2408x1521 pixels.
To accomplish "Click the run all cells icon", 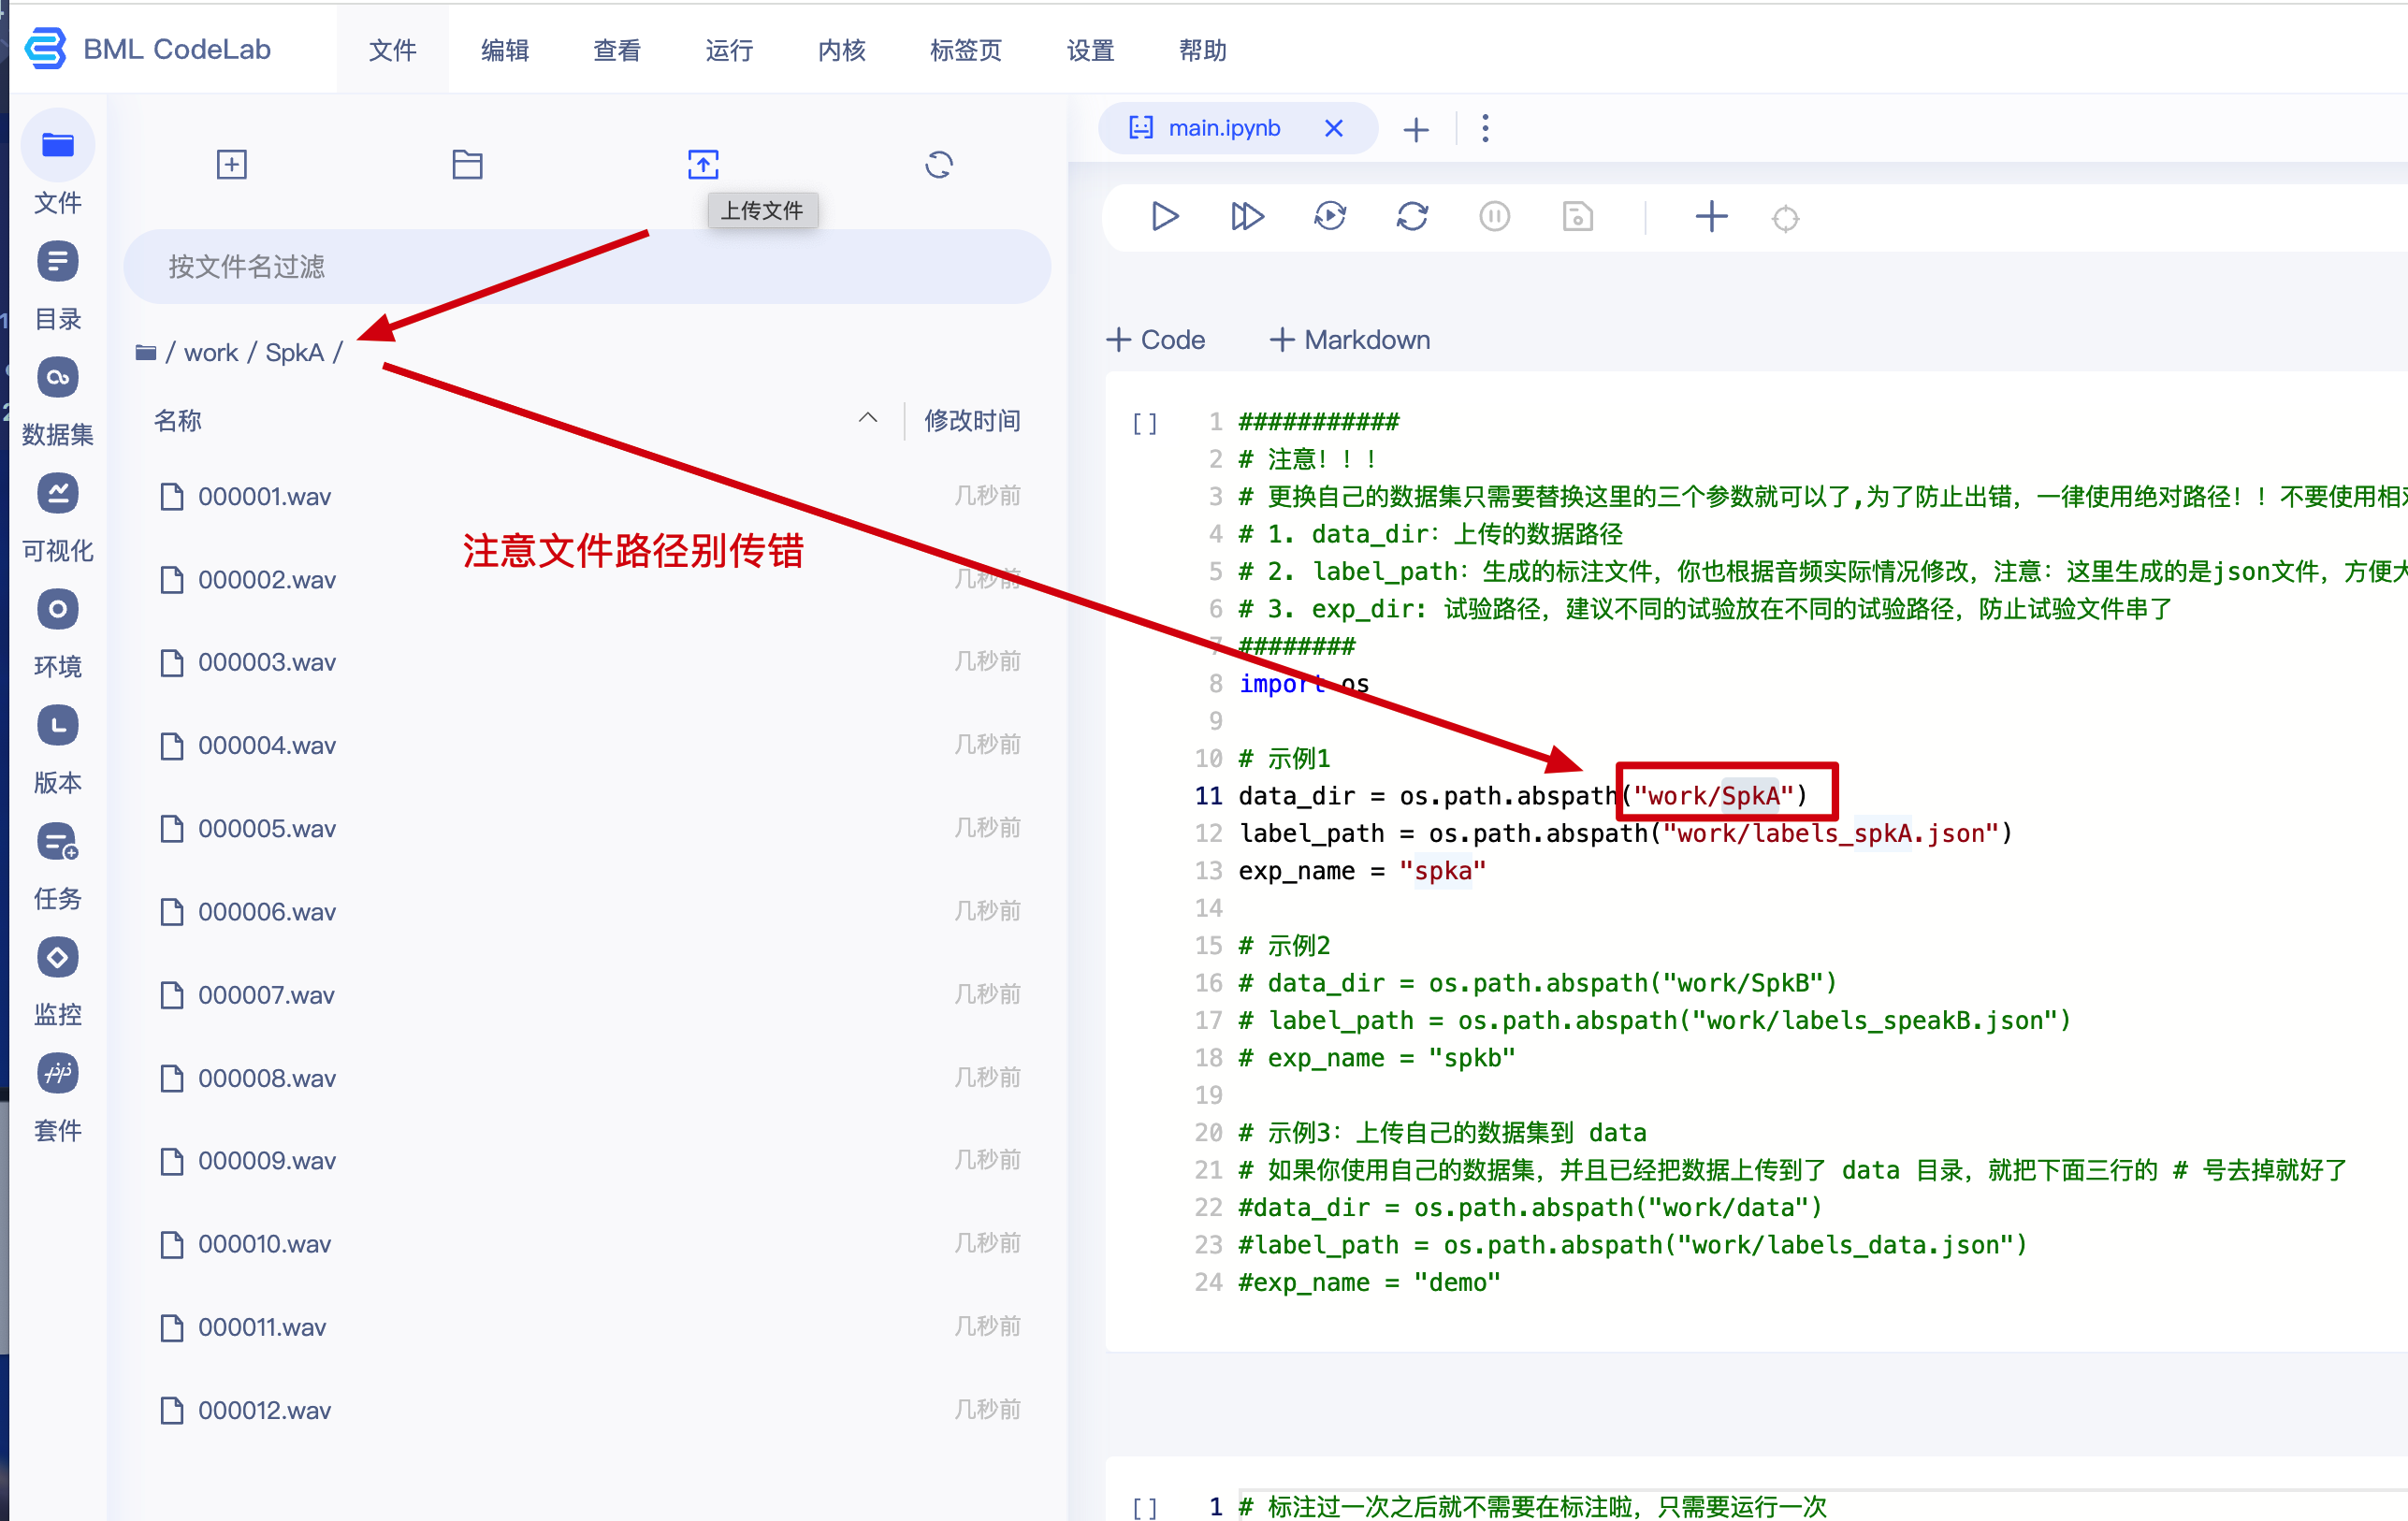I will (x=1247, y=217).
